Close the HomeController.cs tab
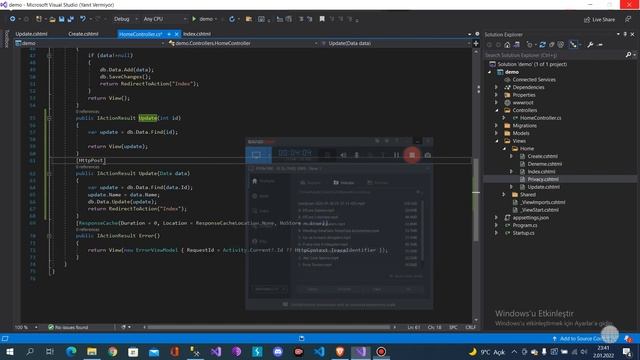 [176, 34]
